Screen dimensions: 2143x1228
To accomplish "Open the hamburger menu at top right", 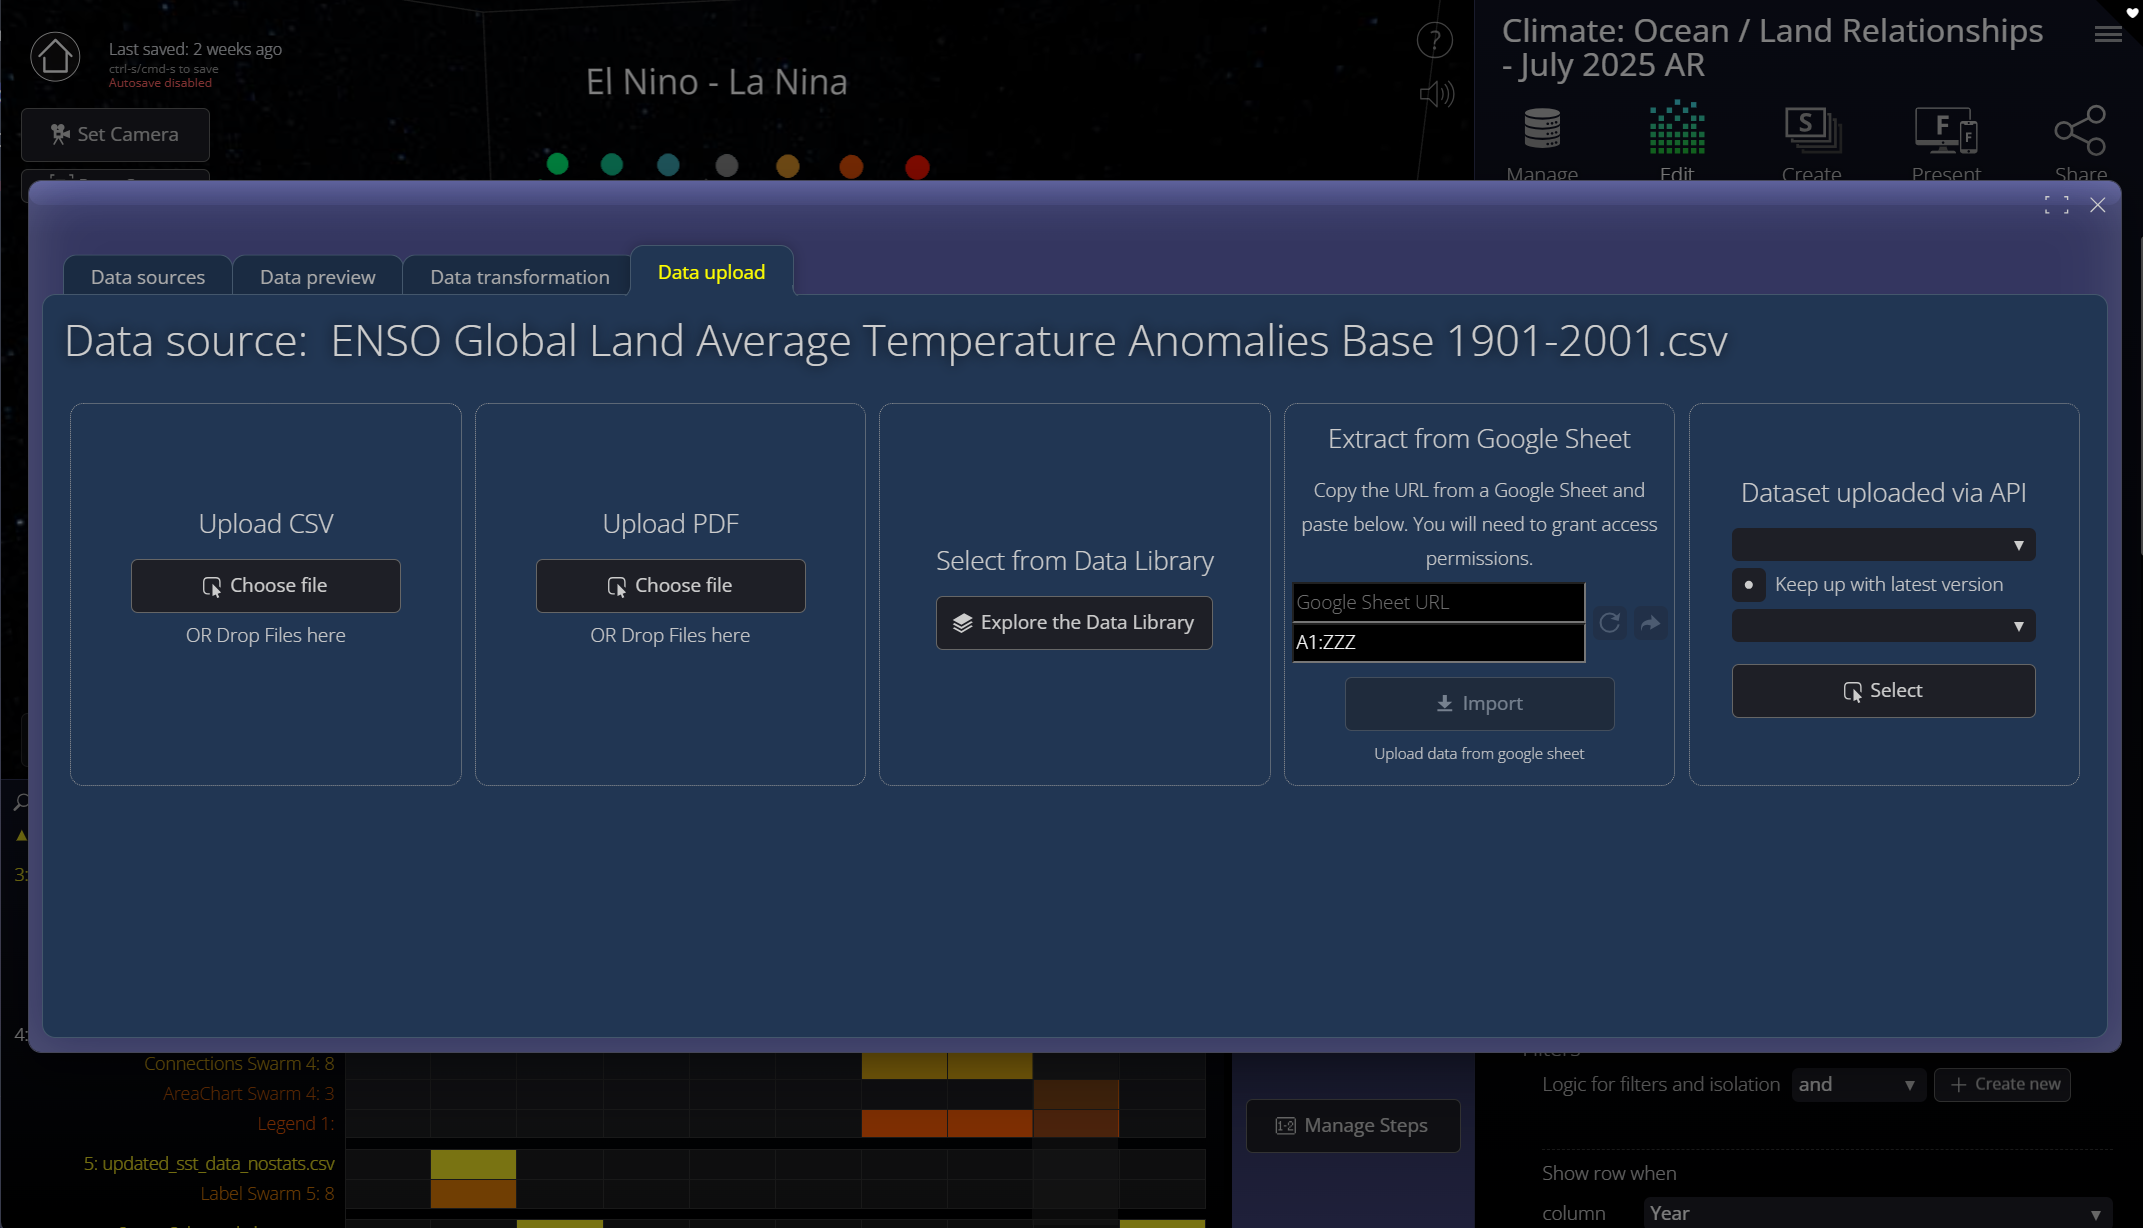I will pos(2108,34).
